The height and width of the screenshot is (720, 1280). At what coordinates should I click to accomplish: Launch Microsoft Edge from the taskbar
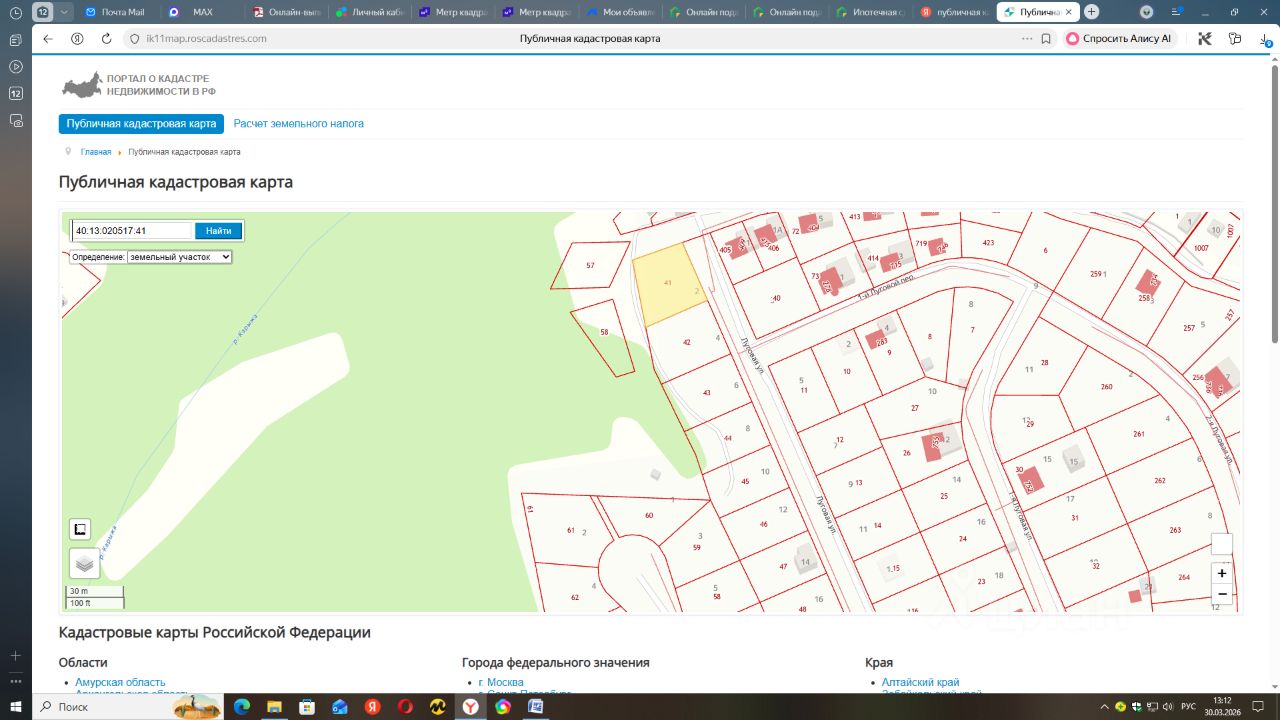[x=241, y=706]
